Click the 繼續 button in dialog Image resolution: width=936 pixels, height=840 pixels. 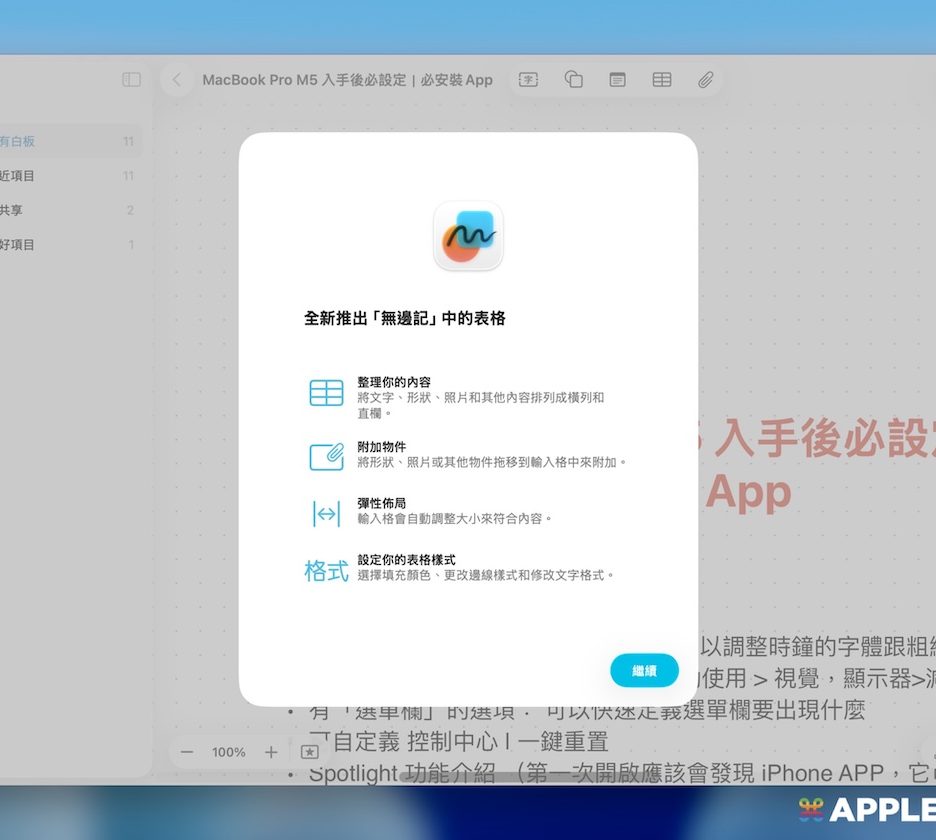(644, 671)
